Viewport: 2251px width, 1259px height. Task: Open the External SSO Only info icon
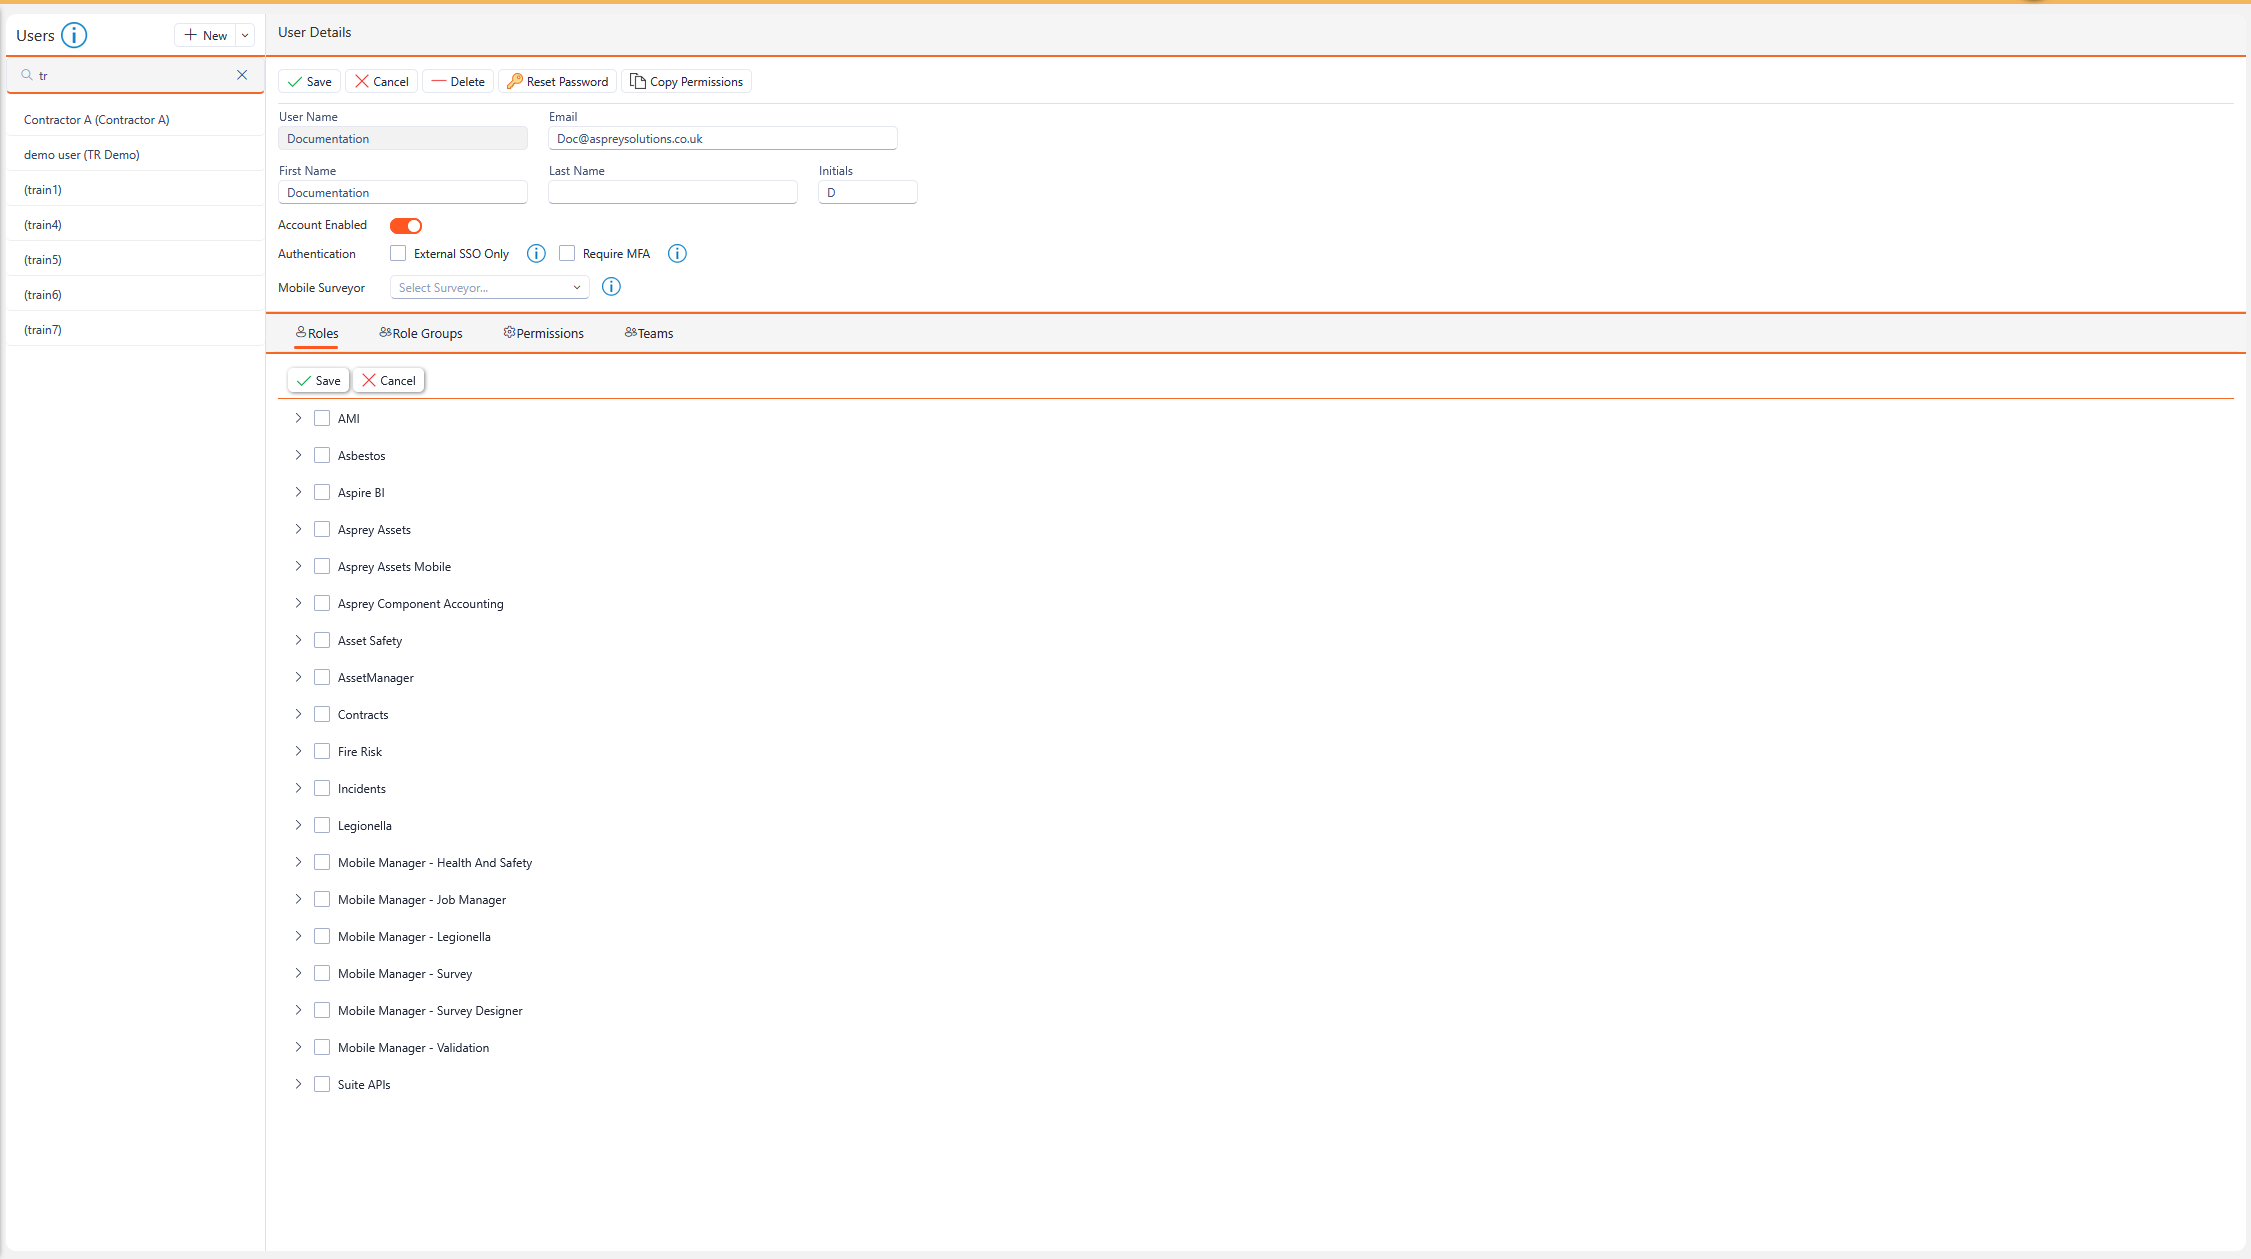[x=536, y=254]
